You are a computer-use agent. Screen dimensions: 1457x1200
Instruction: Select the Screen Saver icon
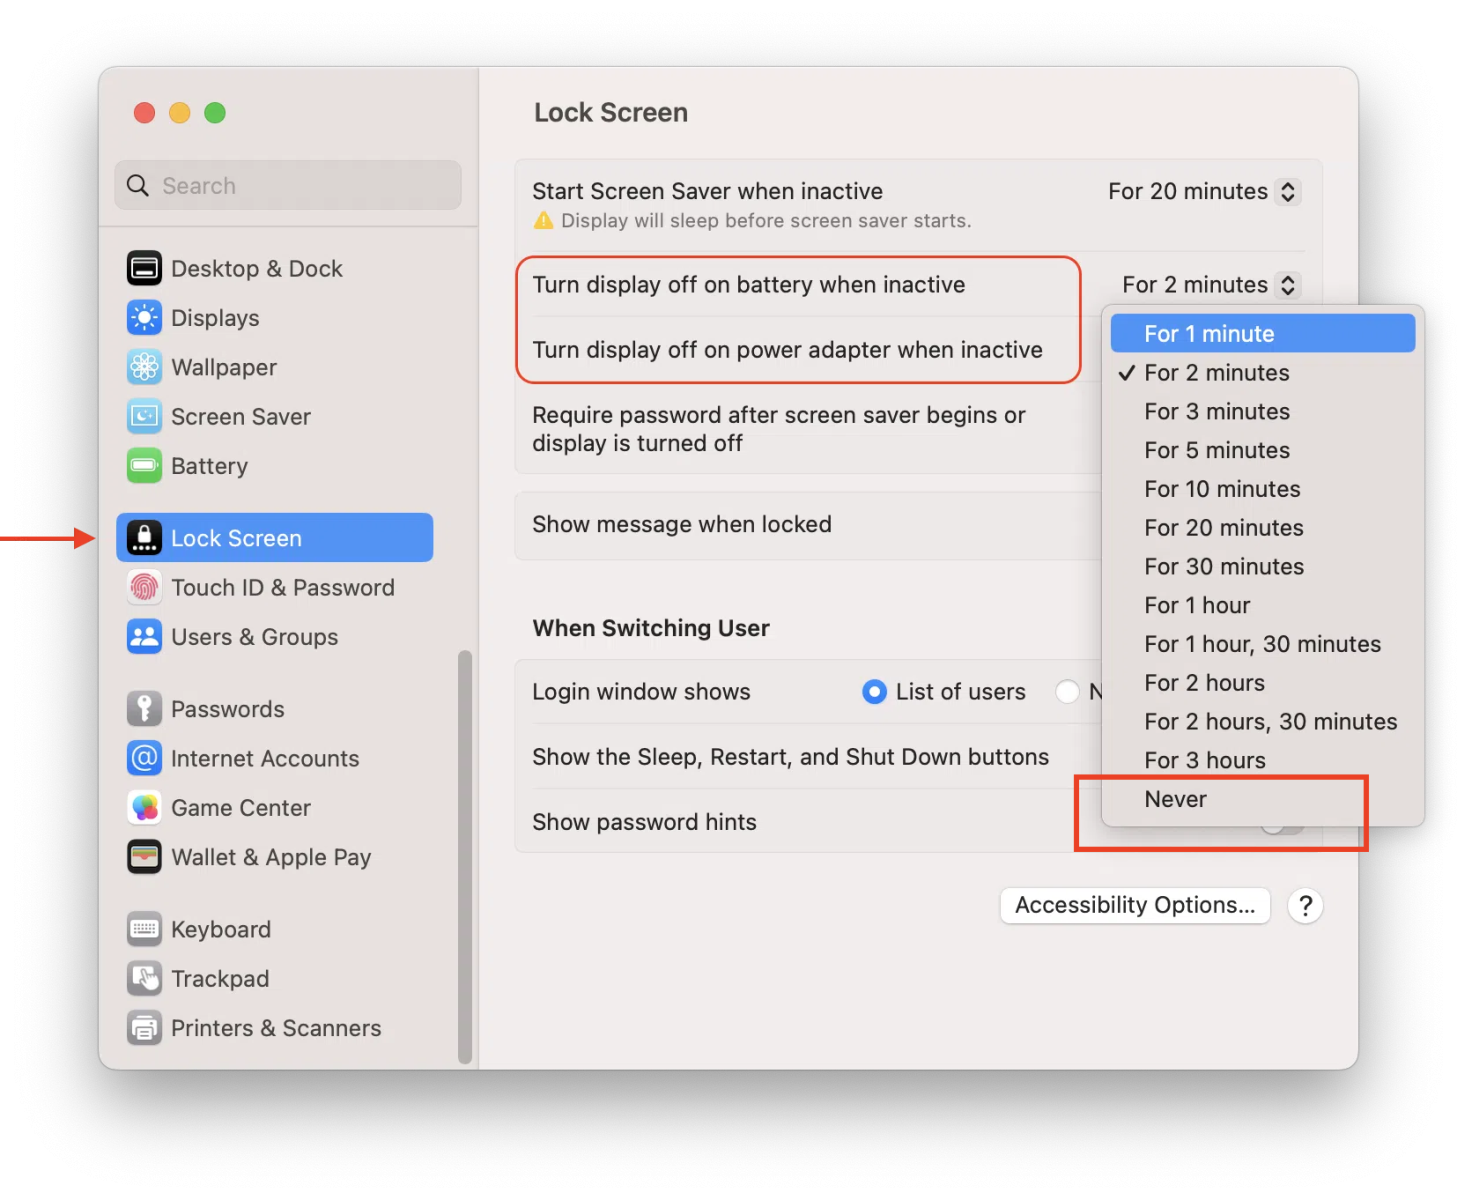click(144, 416)
